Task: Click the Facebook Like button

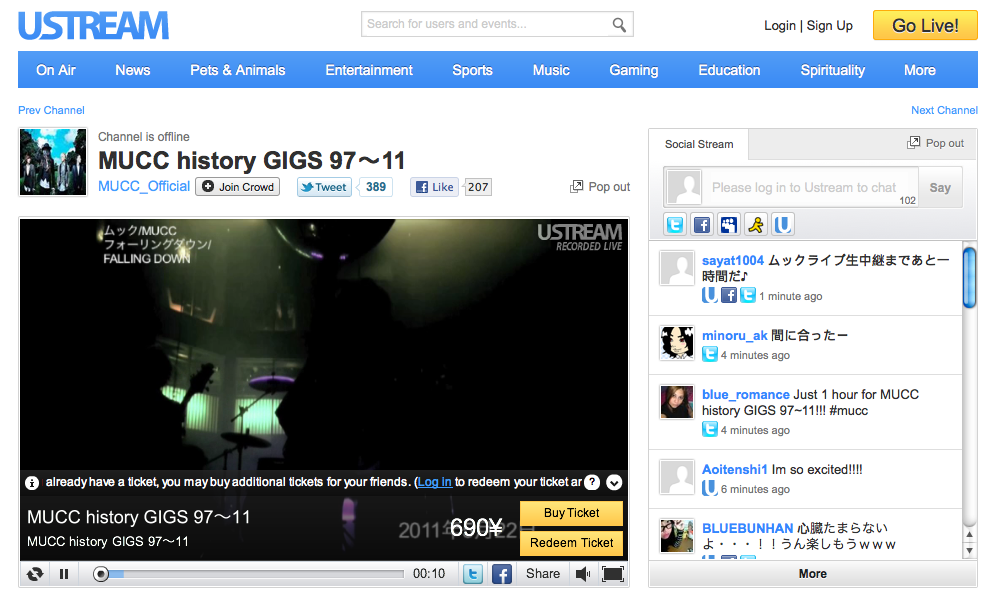Action: (434, 187)
